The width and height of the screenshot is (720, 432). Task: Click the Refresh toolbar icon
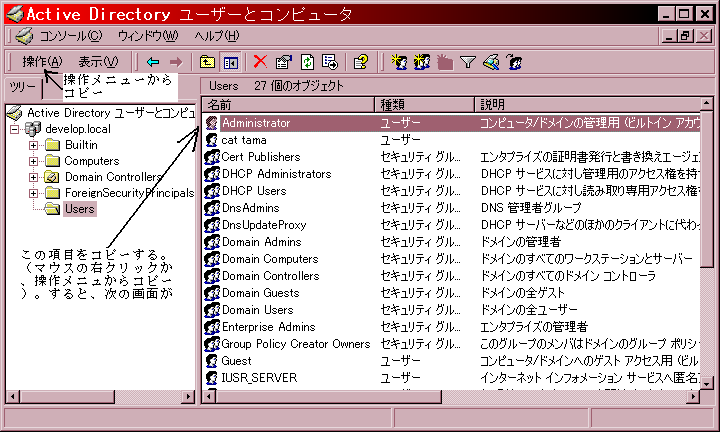click(307, 62)
